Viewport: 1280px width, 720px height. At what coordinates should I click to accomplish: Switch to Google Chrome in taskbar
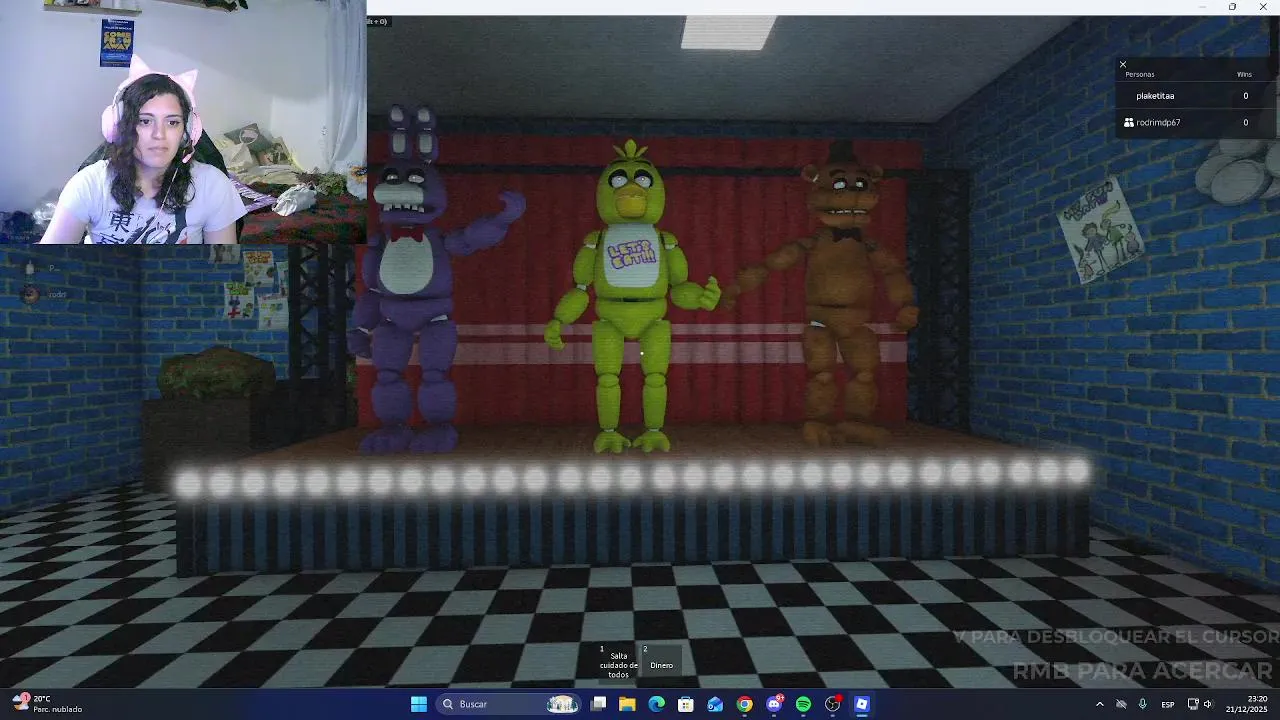(x=745, y=704)
